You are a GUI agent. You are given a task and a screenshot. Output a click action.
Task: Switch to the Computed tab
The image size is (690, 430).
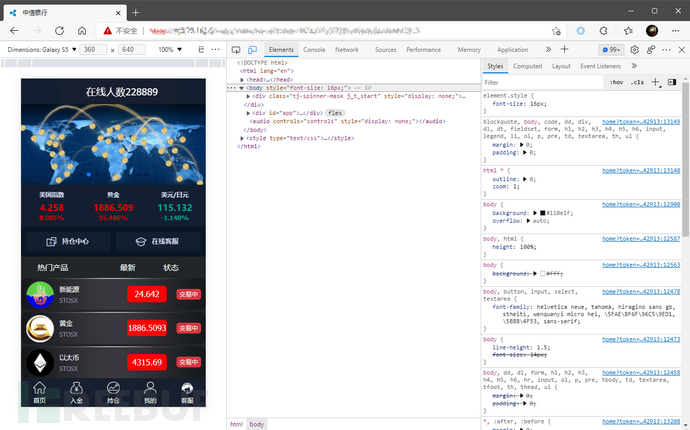527,66
